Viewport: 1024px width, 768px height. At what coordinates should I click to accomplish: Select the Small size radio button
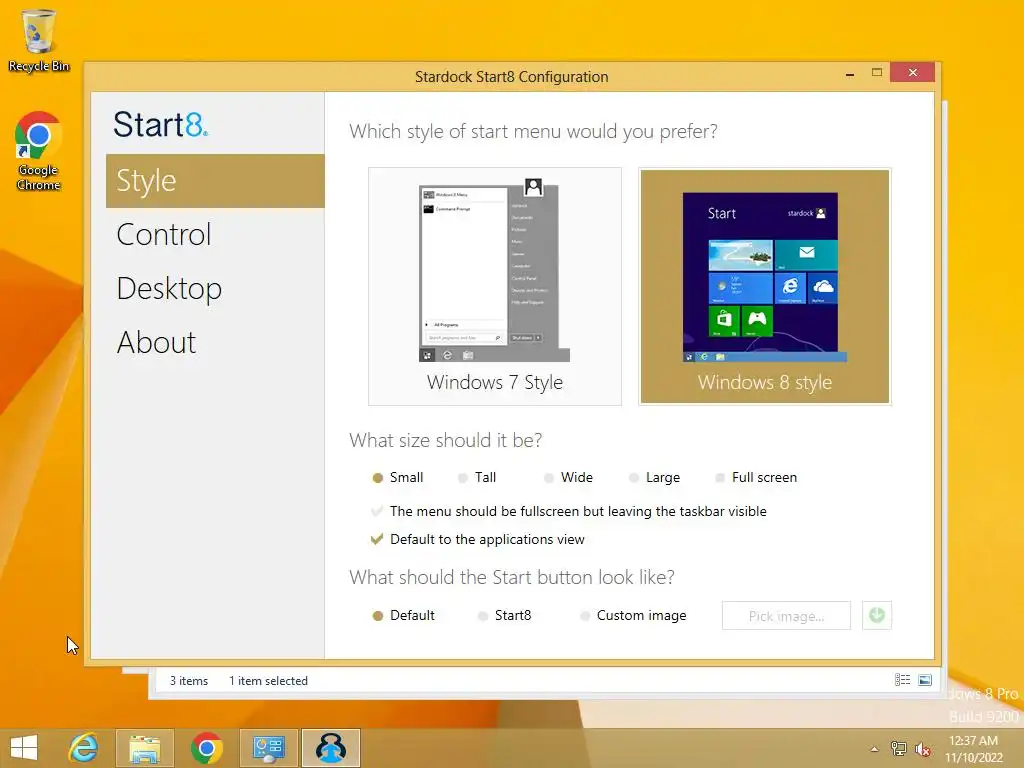coord(398,477)
